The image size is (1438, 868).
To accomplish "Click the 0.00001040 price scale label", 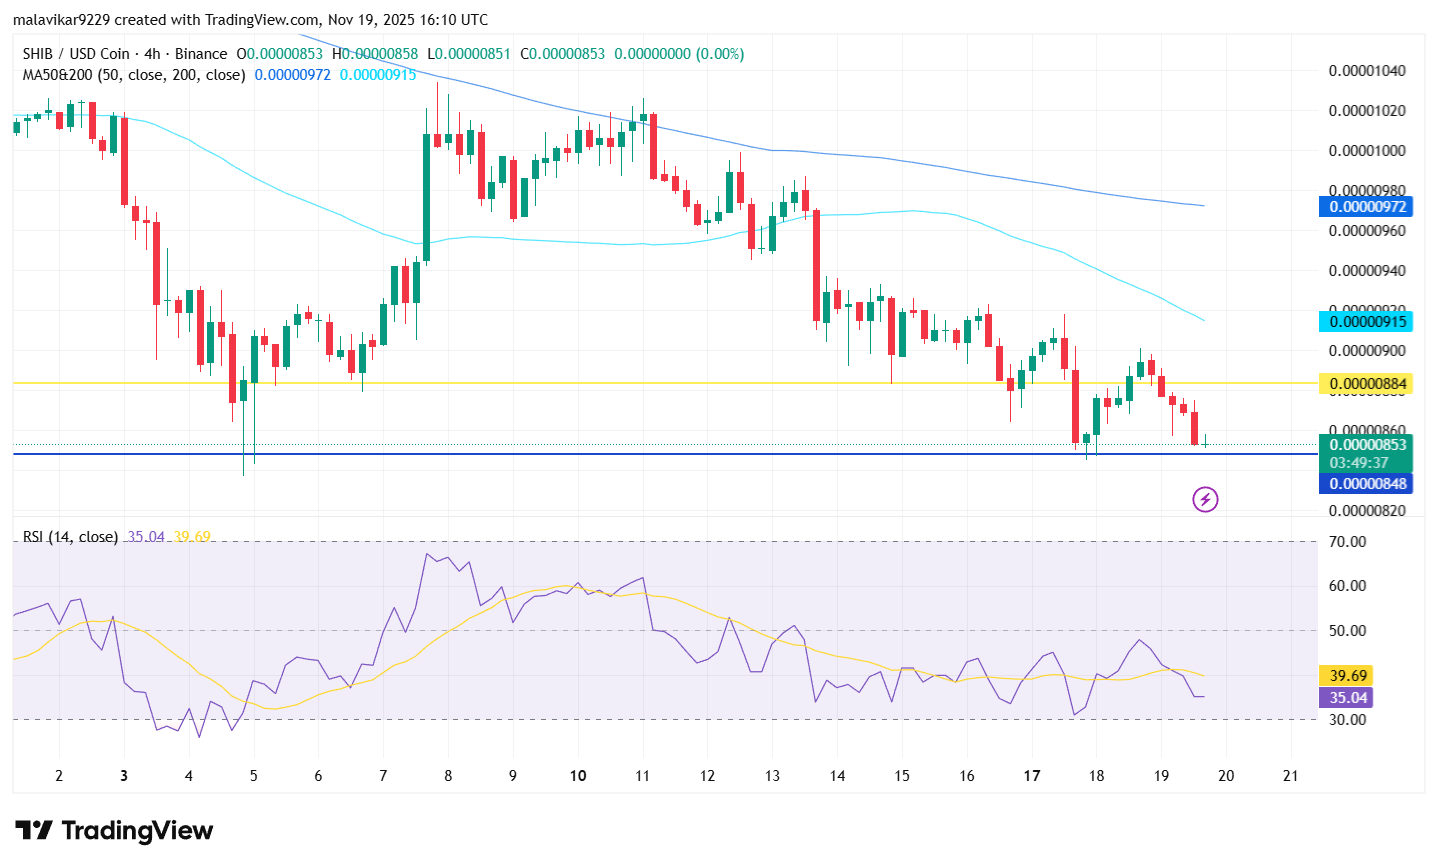I will (1366, 71).
